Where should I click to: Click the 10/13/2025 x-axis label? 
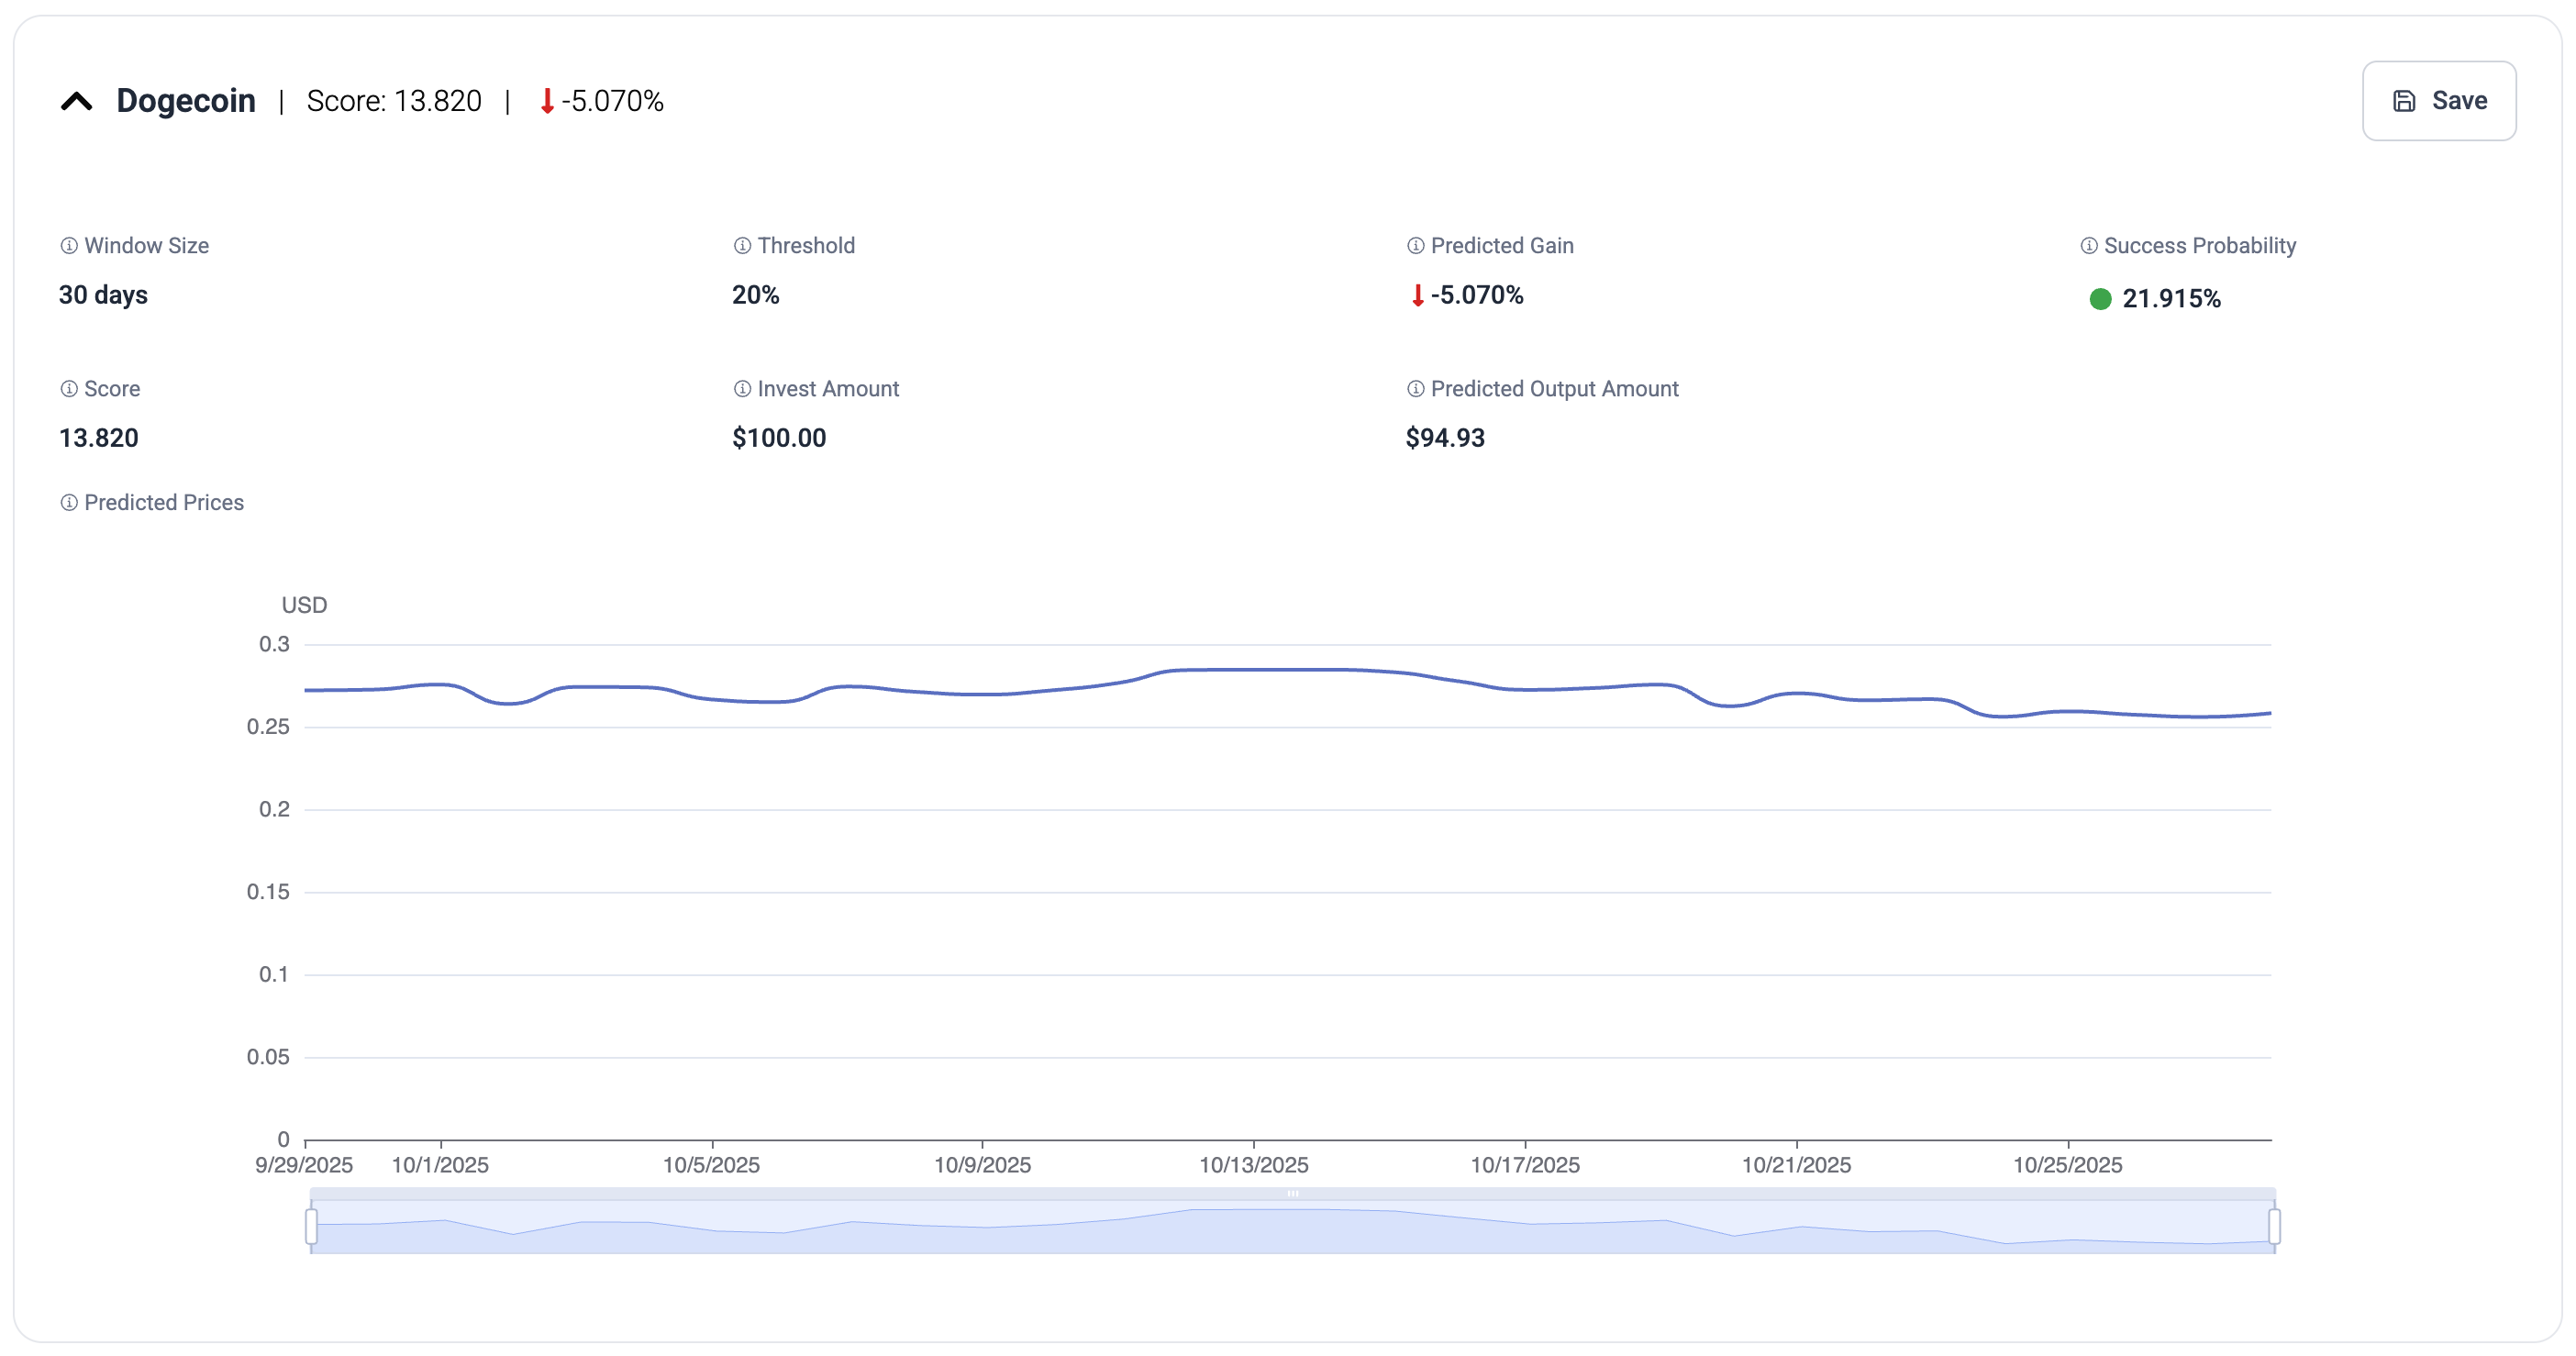coord(1253,1165)
